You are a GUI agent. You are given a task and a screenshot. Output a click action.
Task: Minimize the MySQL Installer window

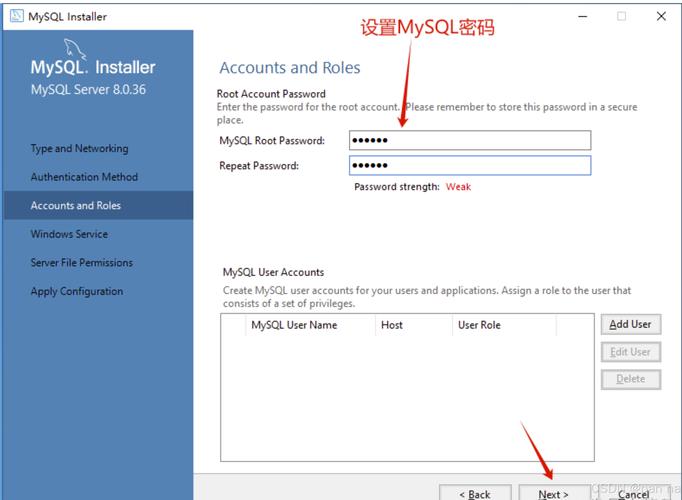(581, 16)
